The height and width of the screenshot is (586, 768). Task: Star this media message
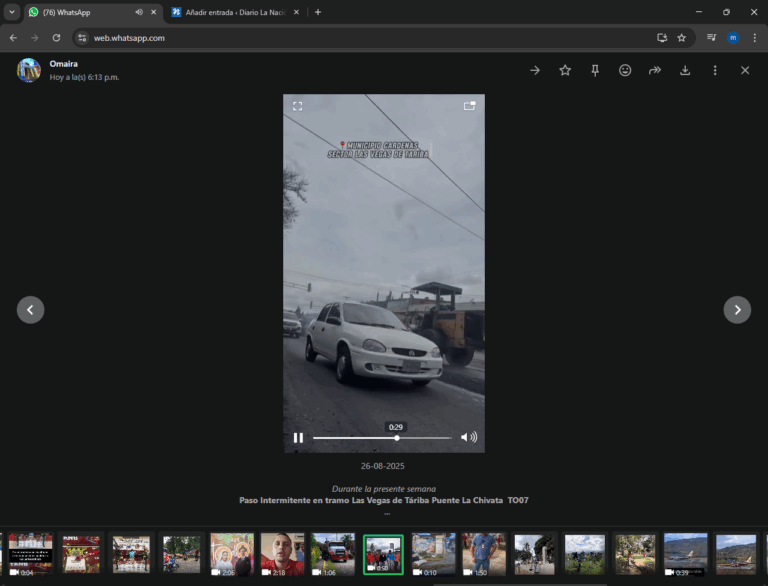[x=565, y=70]
